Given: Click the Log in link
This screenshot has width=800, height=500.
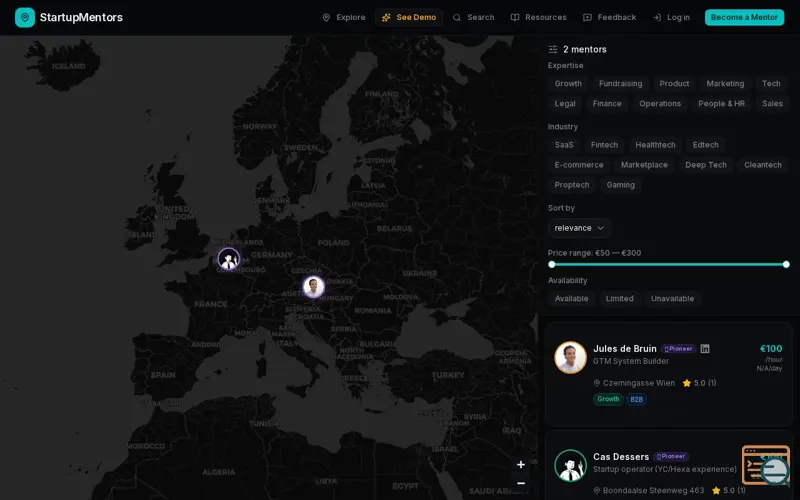Looking at the screenshot, I should click(671, 17).
